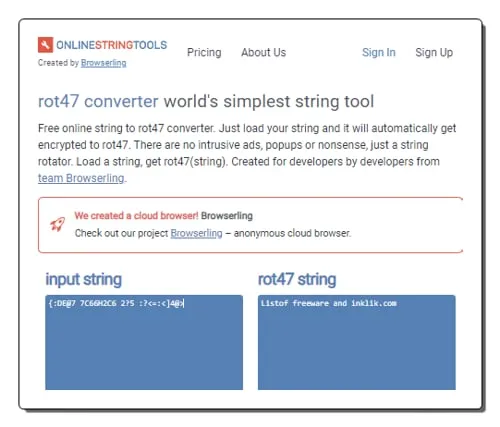500x427 pixels.
Task: Click inside the input string text area
Action: point(144,342)
